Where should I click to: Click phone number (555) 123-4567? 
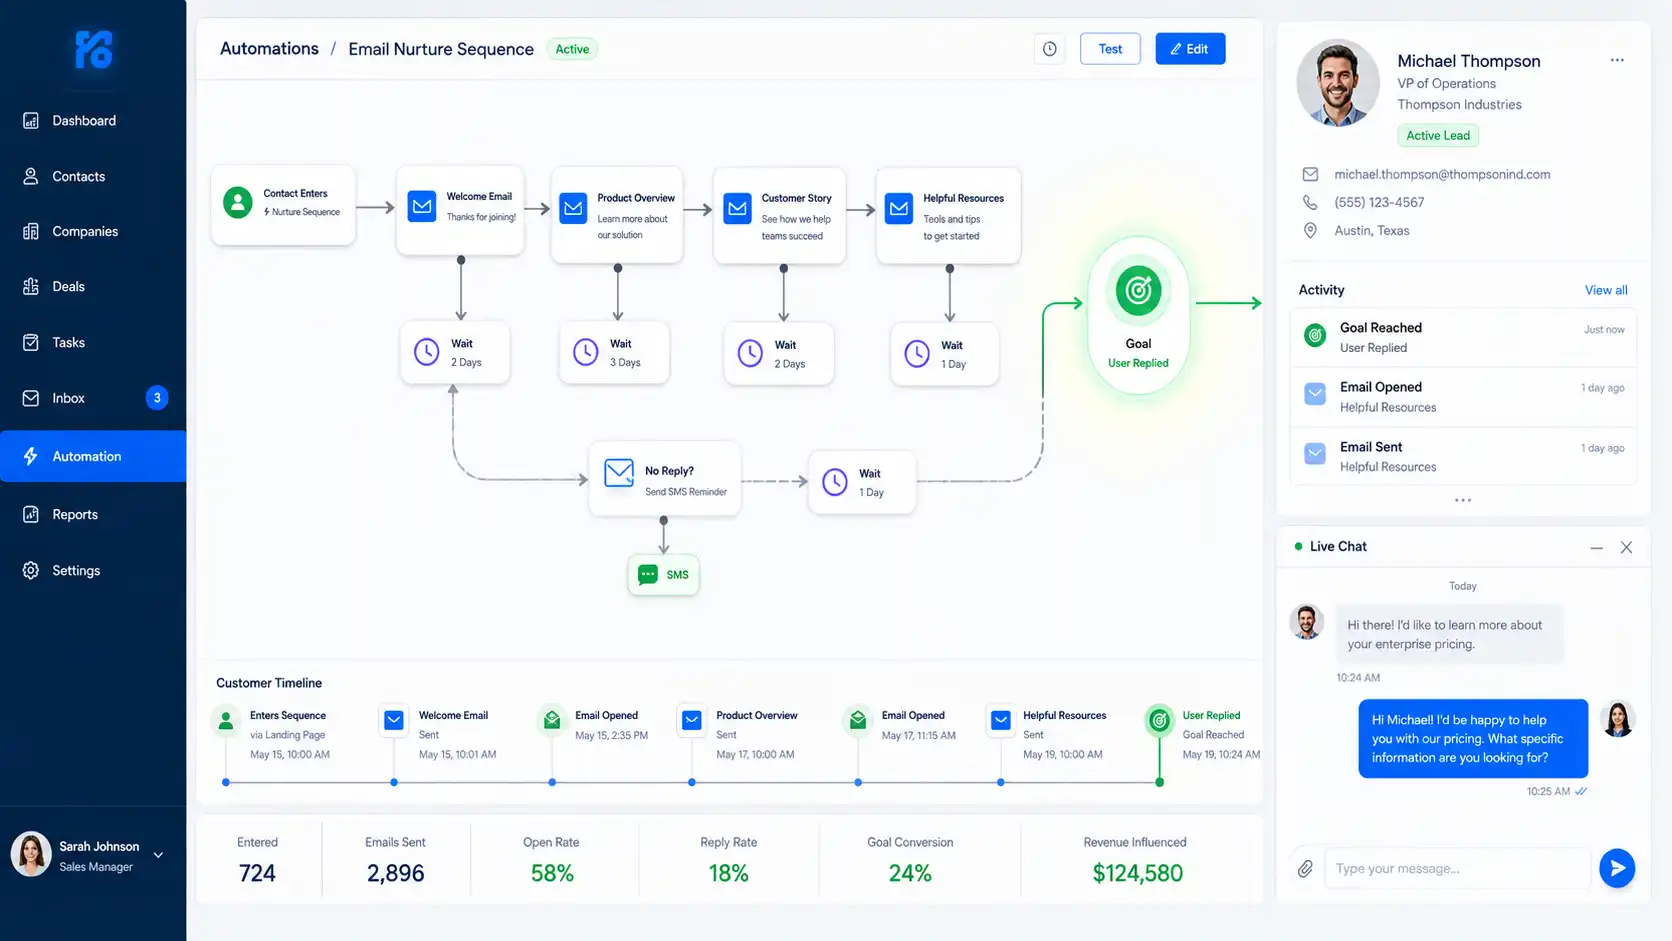tap(1379, 202)
